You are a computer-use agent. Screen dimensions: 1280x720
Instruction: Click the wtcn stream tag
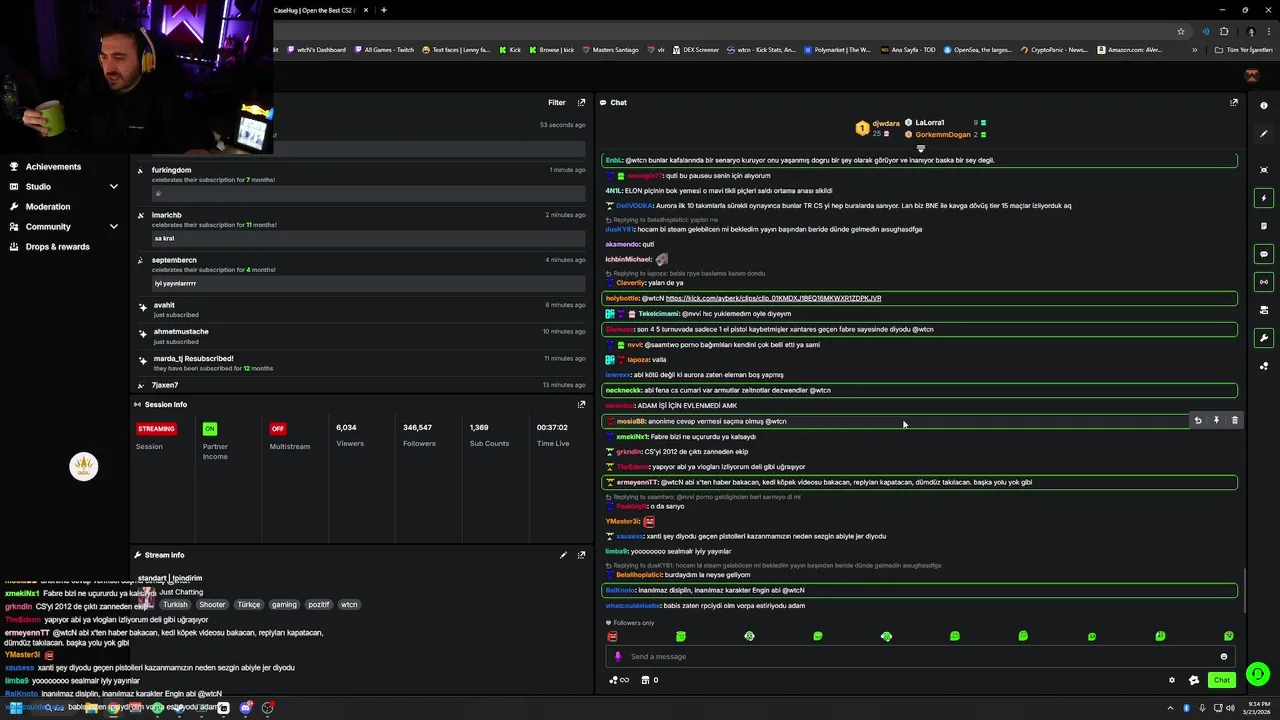click(x=349, y=605)
